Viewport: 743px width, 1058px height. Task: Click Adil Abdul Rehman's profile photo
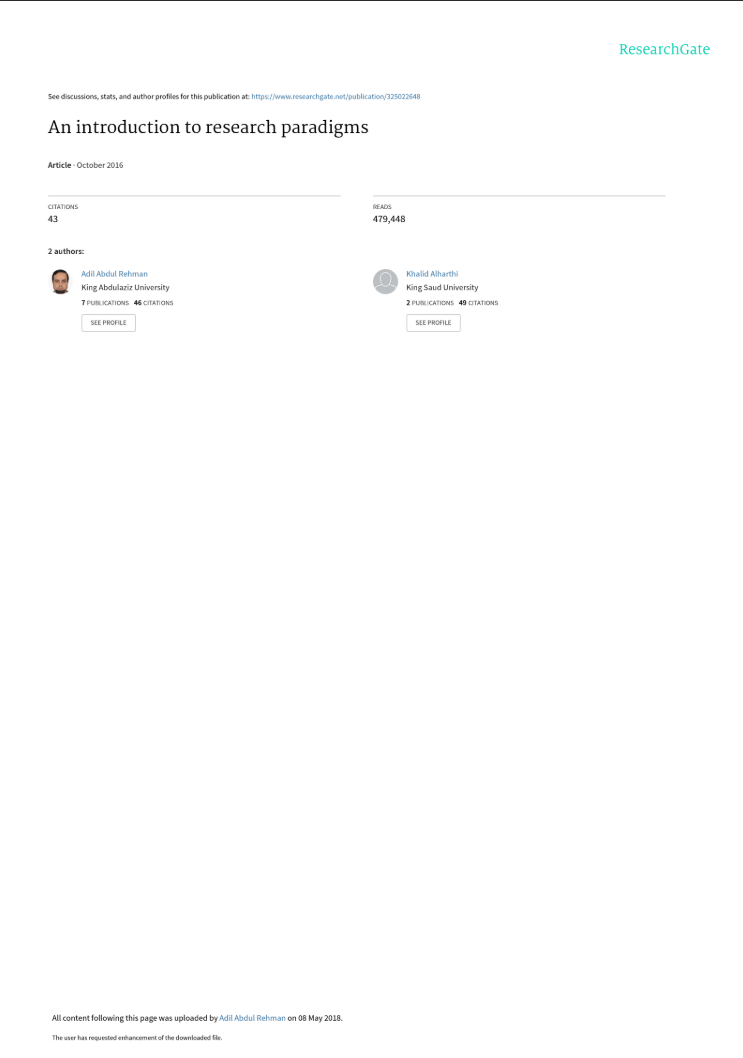pyautogui.click(x=61, y=281)
